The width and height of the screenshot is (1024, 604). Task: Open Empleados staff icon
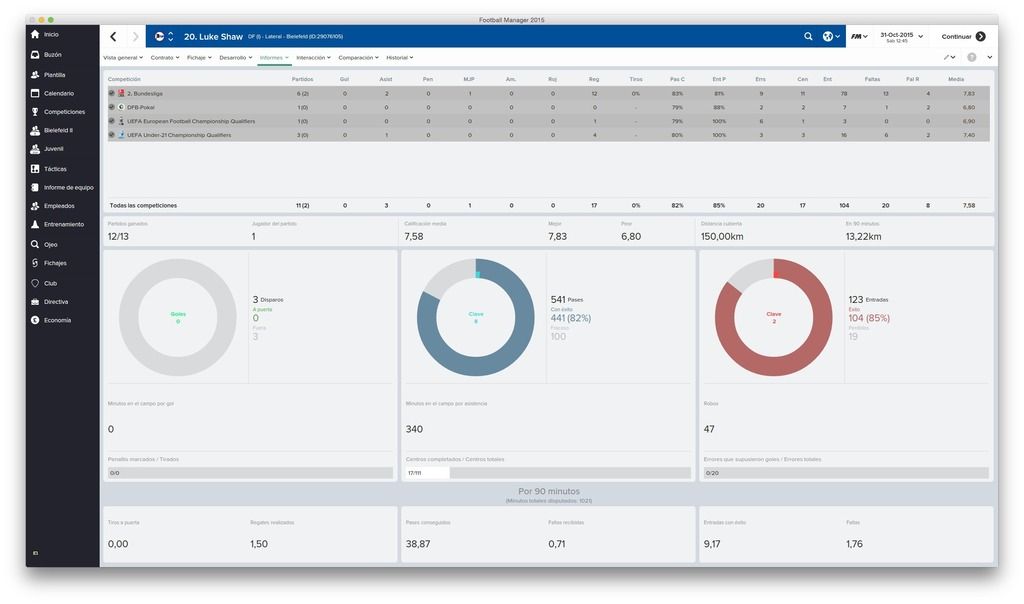point(35,206)
